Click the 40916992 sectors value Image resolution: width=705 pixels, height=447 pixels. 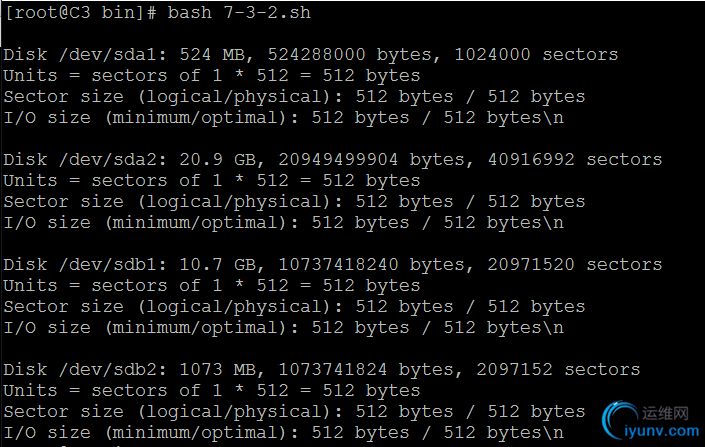575,160
